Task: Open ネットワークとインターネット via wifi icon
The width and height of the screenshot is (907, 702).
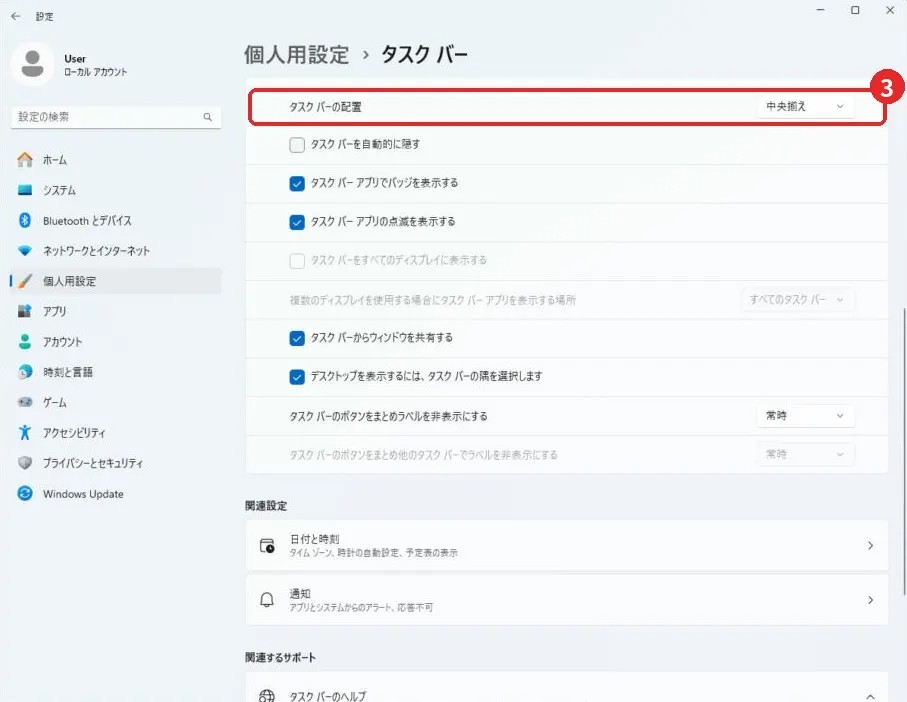Action: pos(25,250)
